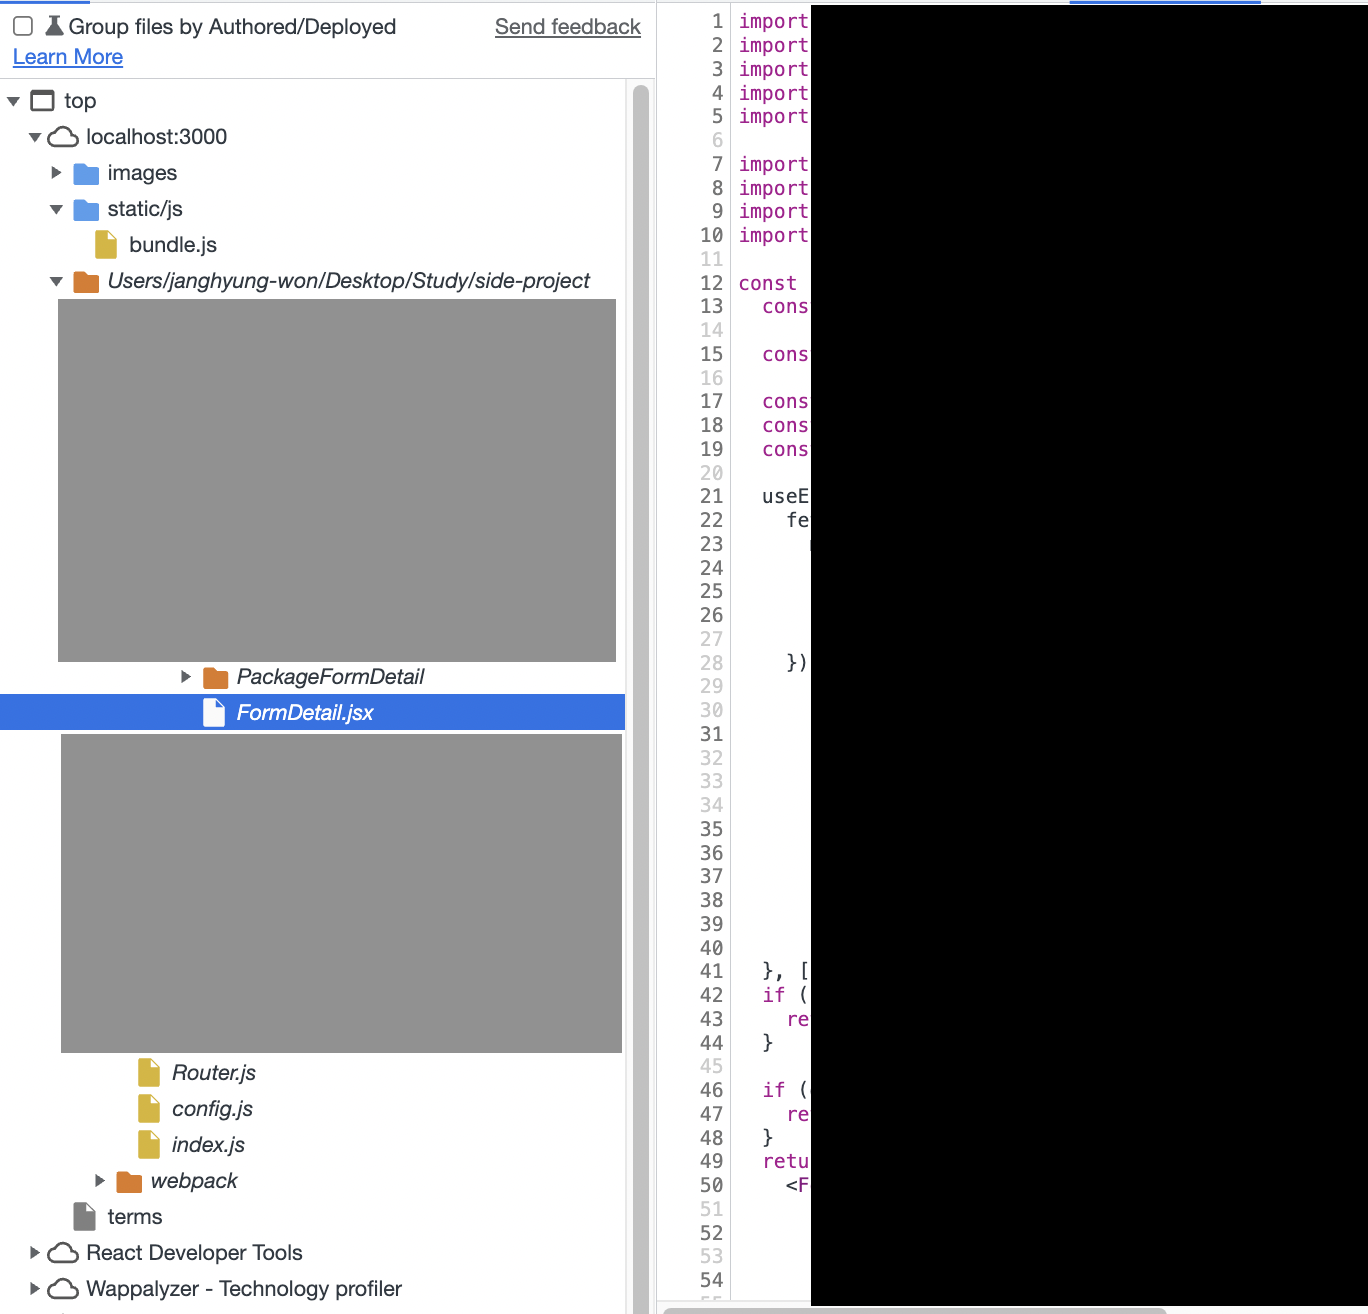Click the static/js blue folder icon
Viewport: 1368px width, 1314px height.
coord(87,210)
